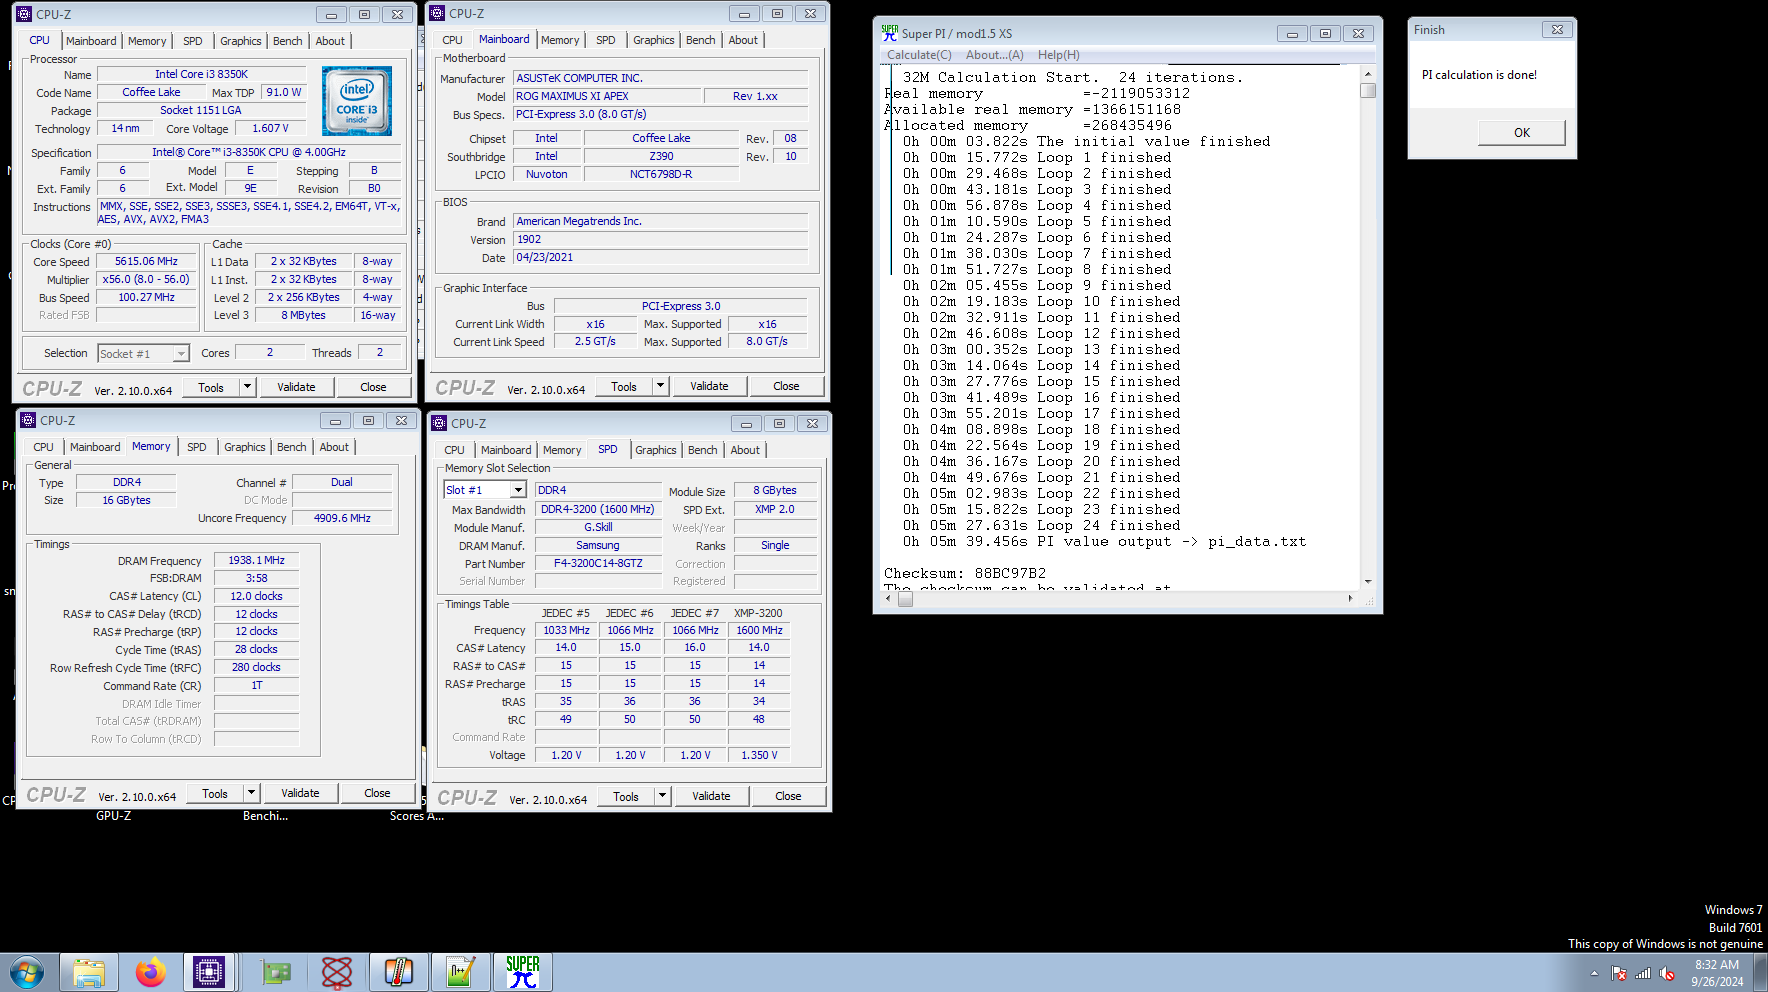Click Show Desktop strip at taskbar end
The height and width of the screenshot is (992, 1768).
click(1761, 972)
